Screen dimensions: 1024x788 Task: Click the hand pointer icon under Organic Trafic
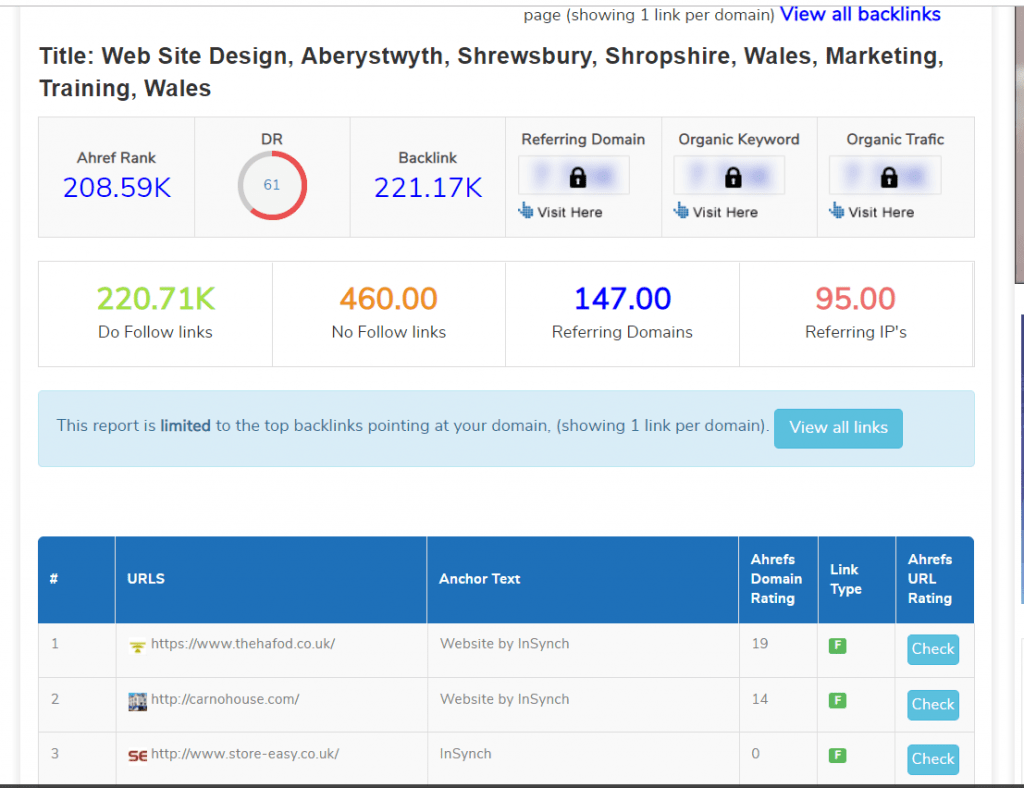click(837, 211)
